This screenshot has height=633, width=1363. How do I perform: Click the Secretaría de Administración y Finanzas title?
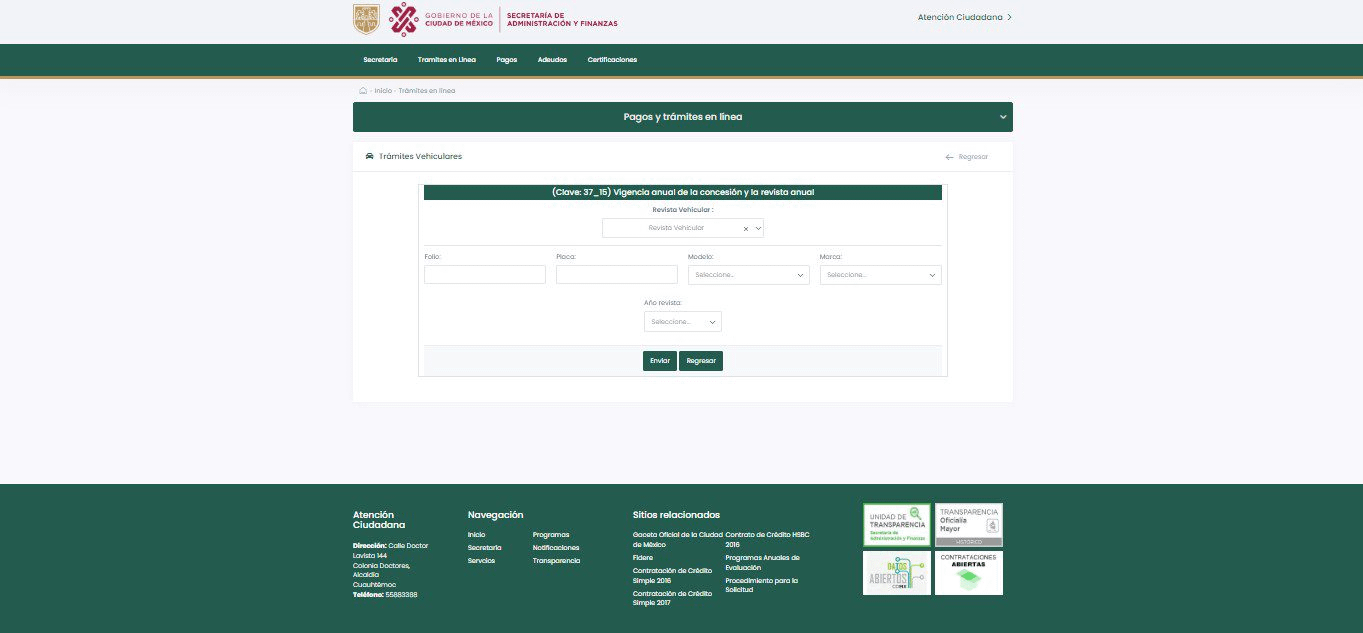tap(562, 19)
